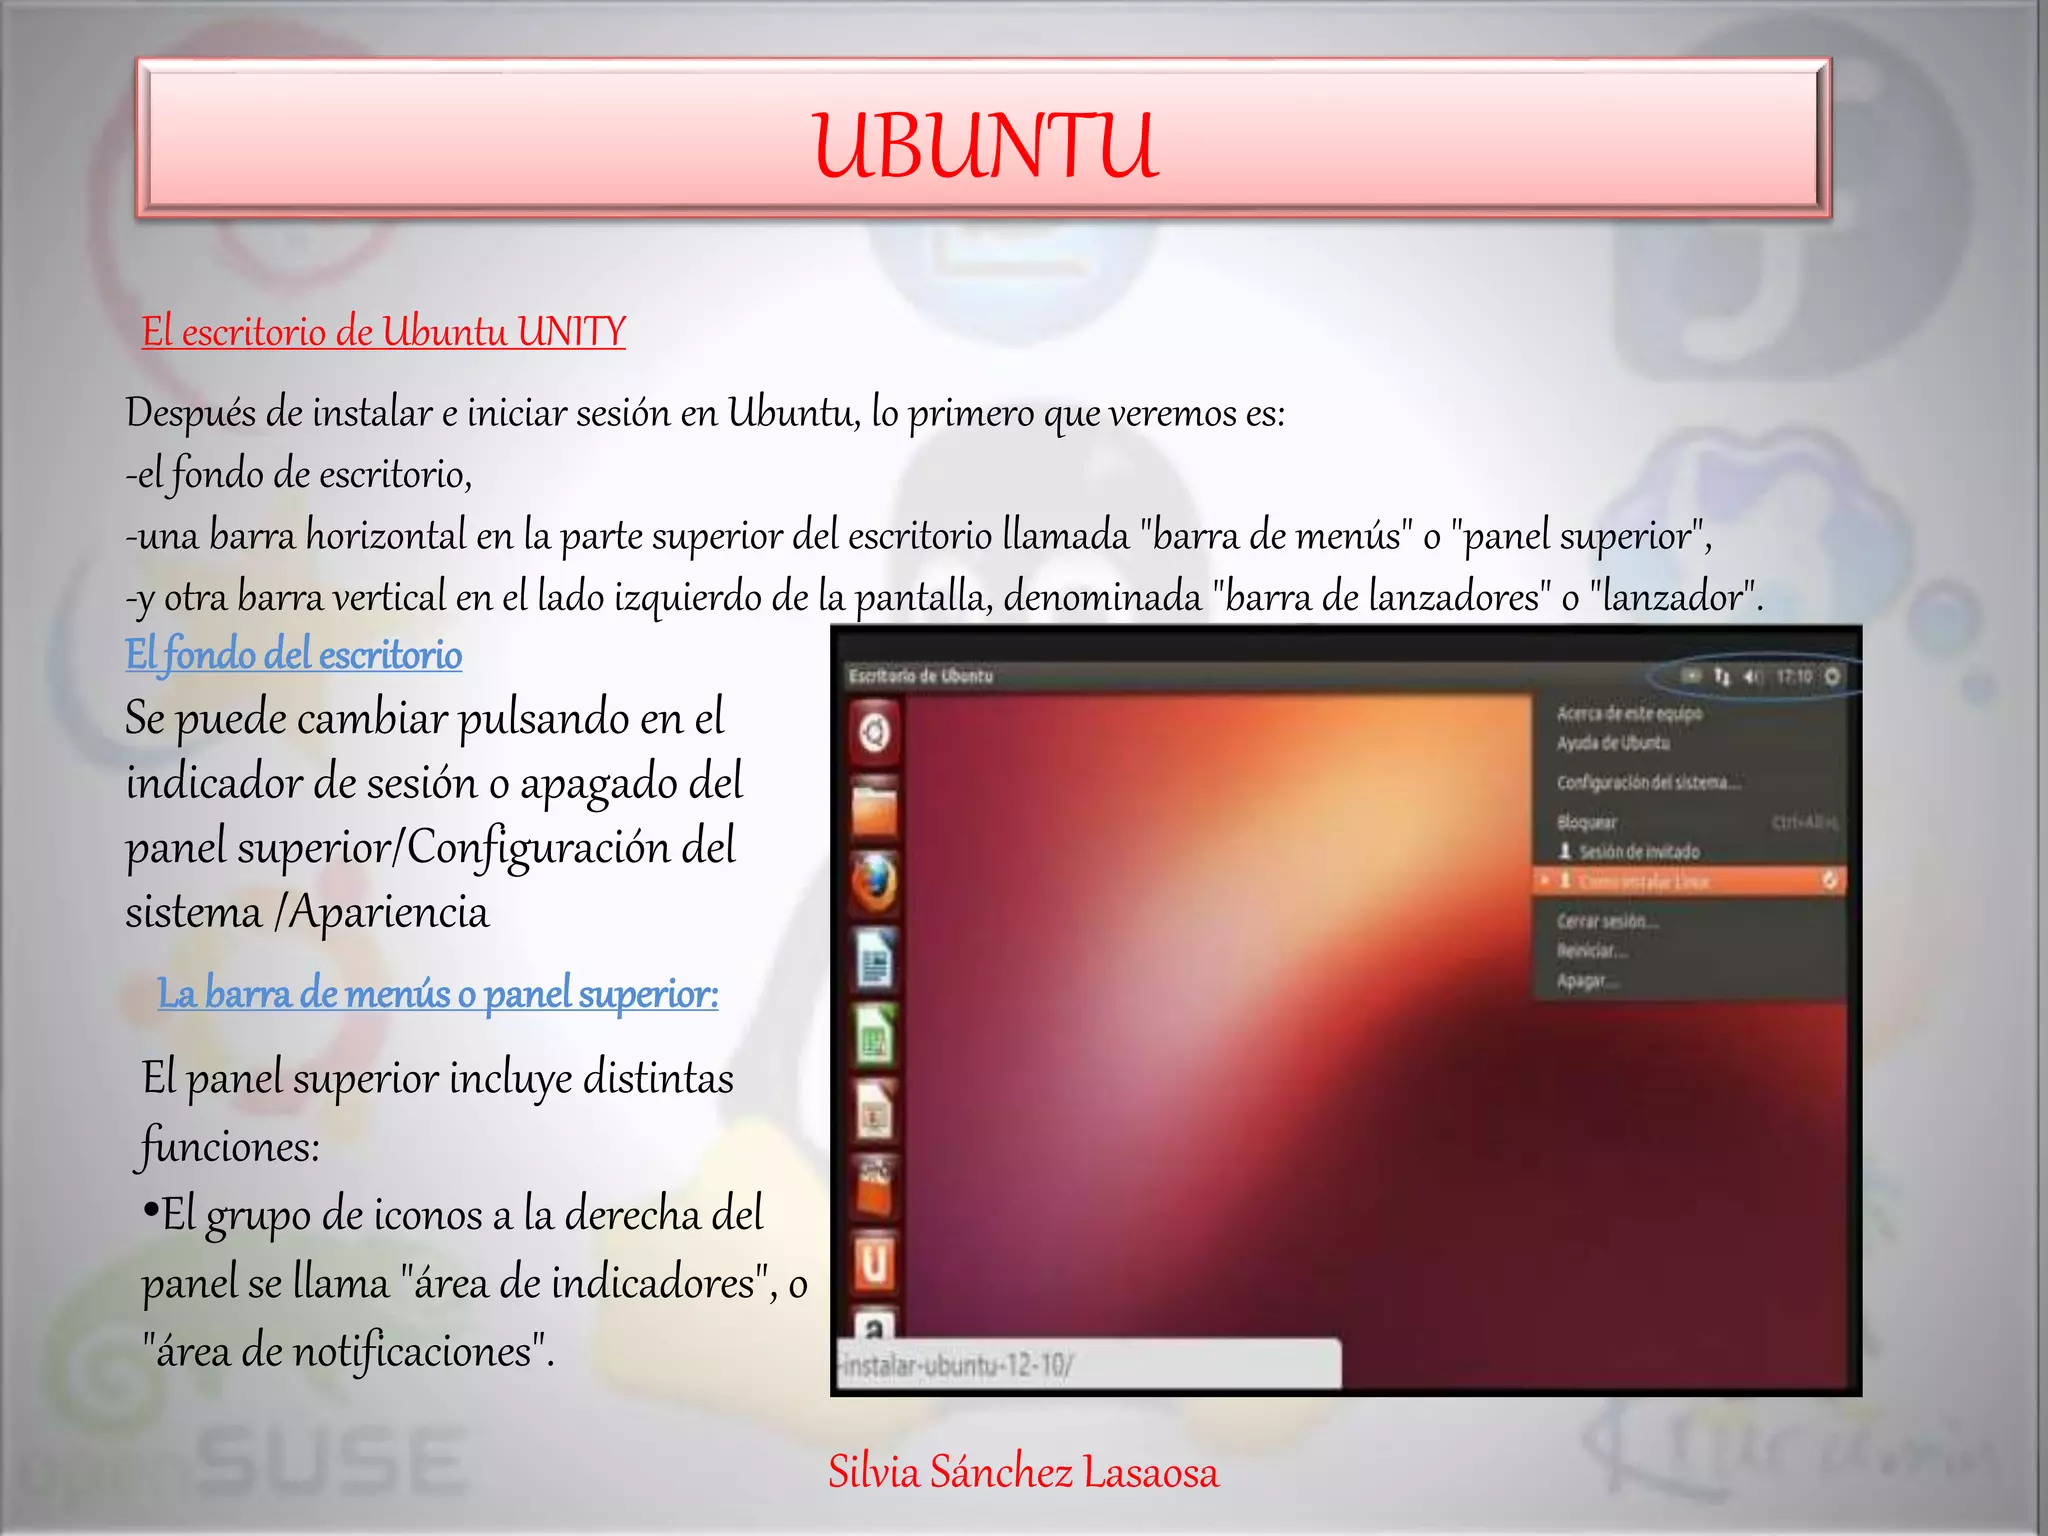Viewport: 2048px width, 1536px height.
Task: Click 'La barra de menús o panel superior:' link
Action: [438, 994]
